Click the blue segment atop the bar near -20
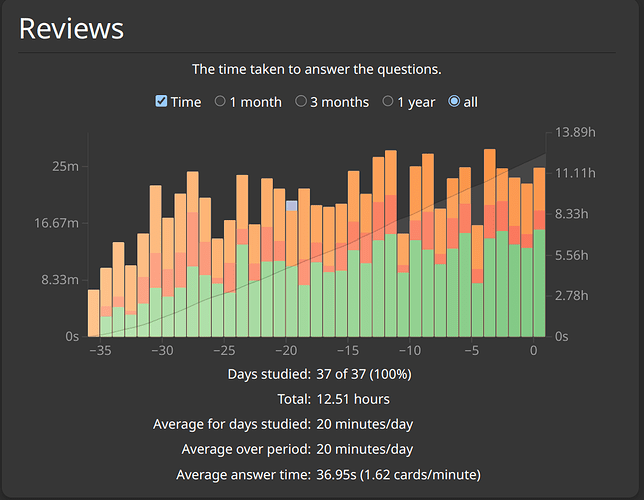 pyautogui.click(x=292, y=206)
